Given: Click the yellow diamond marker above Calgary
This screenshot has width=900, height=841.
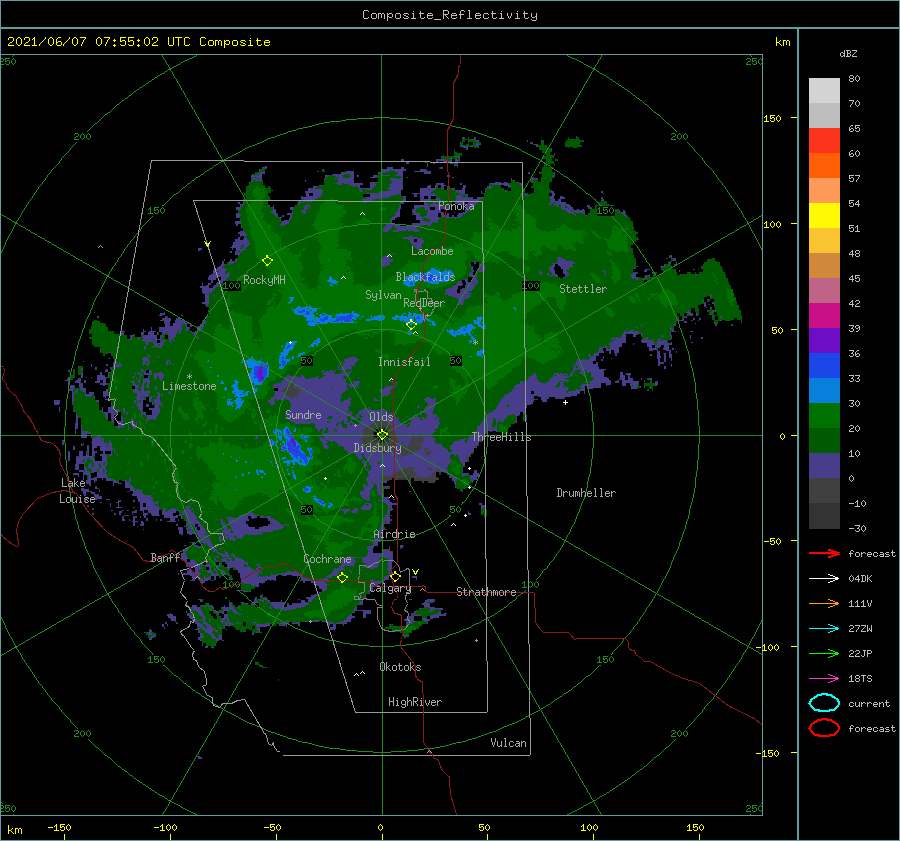Looking at the screenshot, I should [x=395, y=576].
